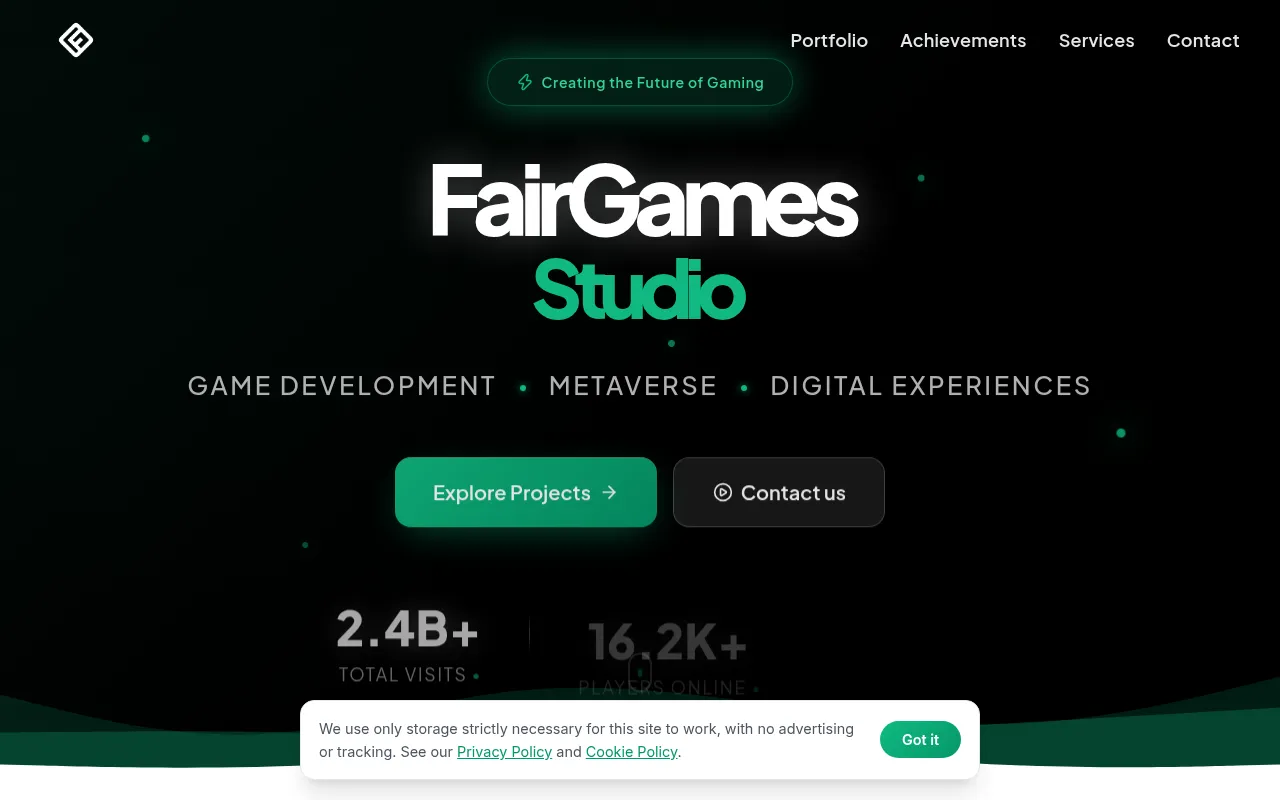Viewport: 1280px width, 800px height.
Task: Click the Contact us button
Action: 779,492
